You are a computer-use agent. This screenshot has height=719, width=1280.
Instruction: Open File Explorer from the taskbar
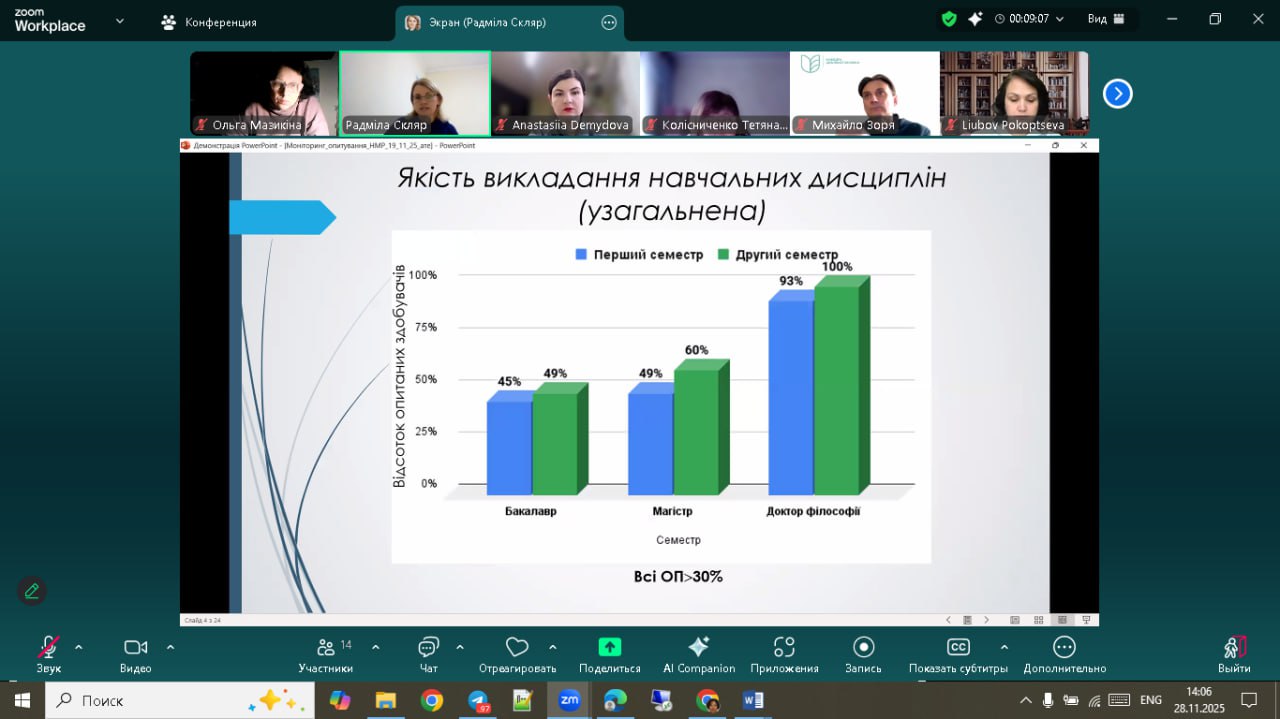tap(386, 700)
